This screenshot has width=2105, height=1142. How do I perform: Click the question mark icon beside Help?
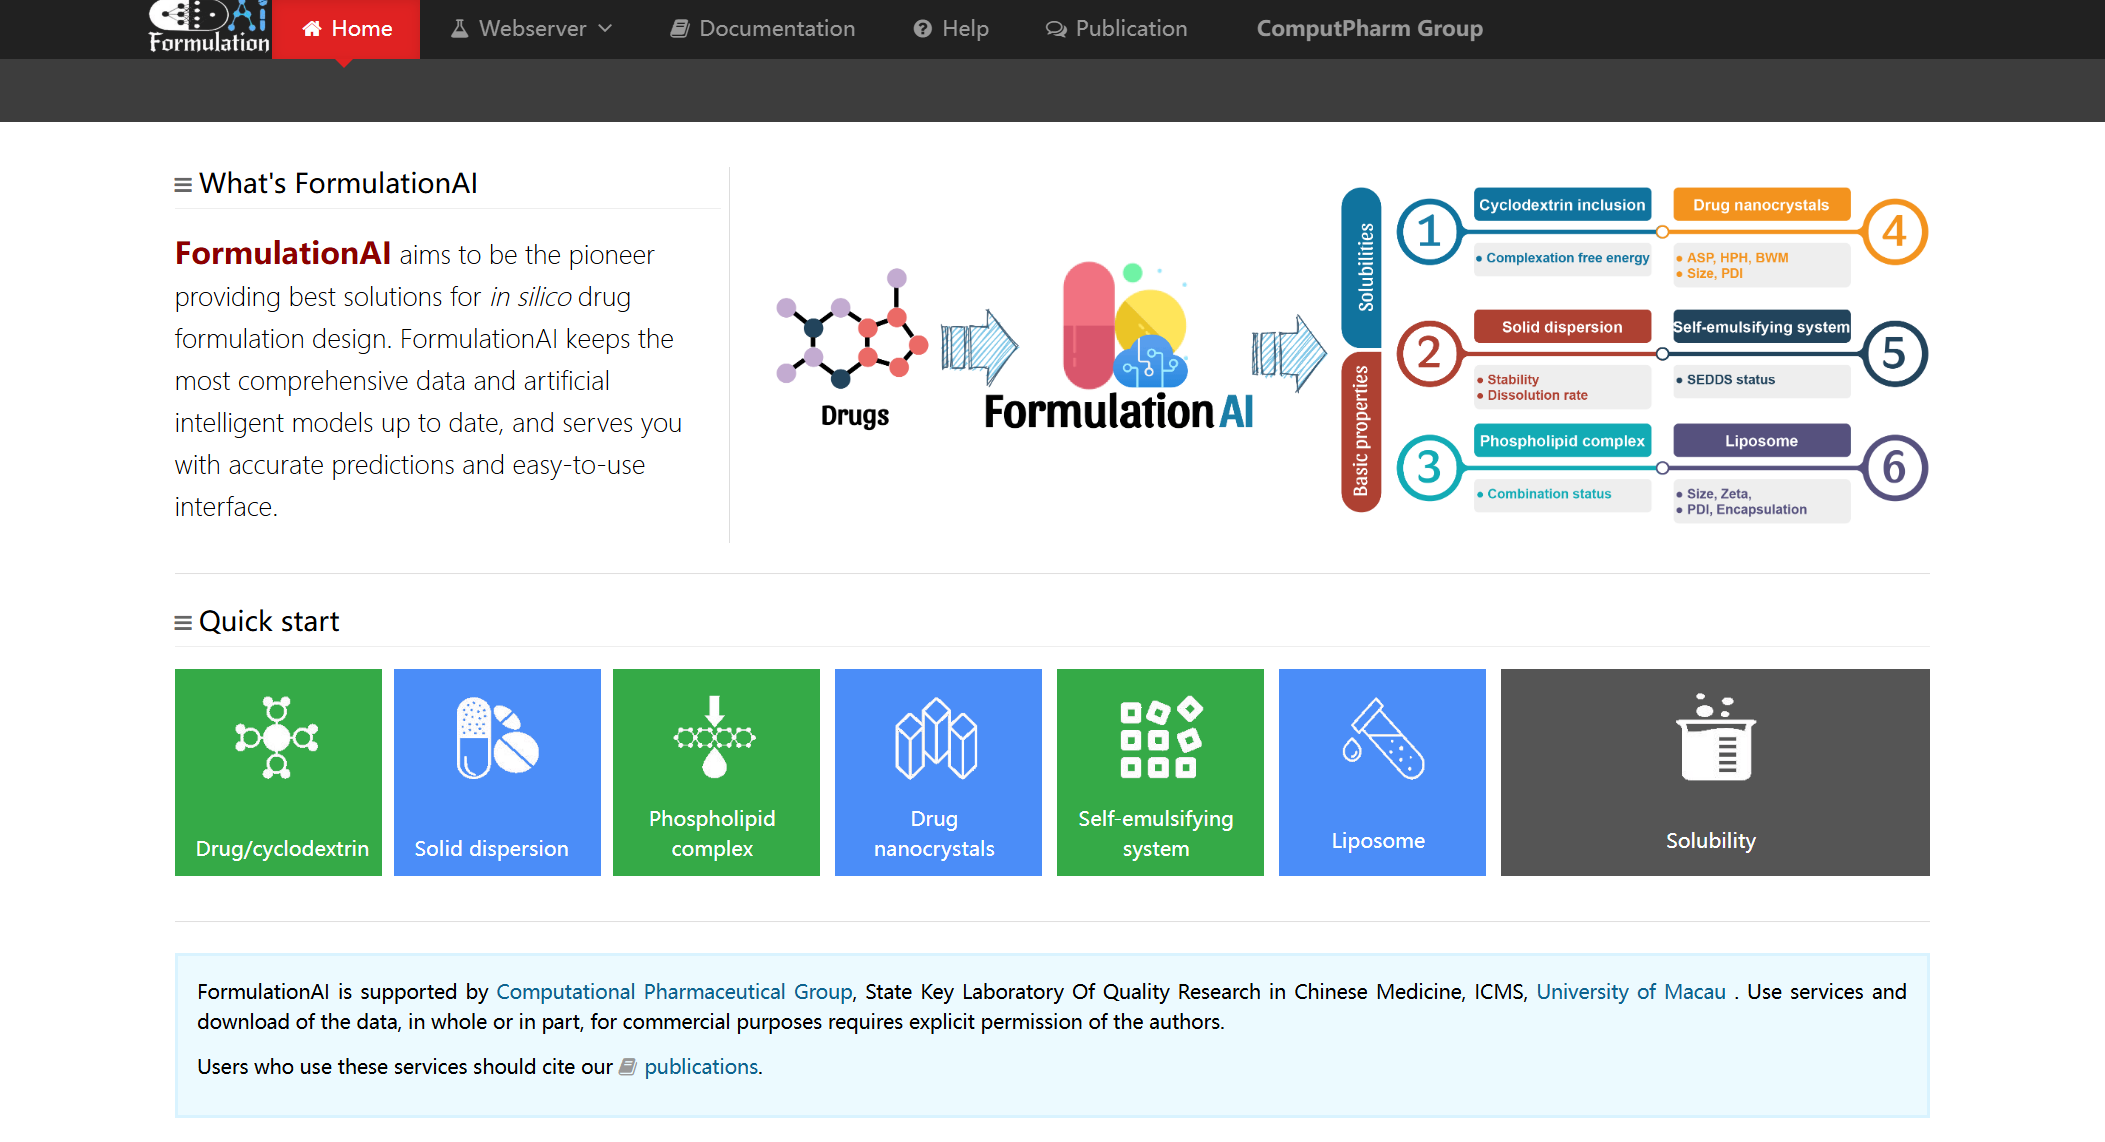[x=922, y=29]
